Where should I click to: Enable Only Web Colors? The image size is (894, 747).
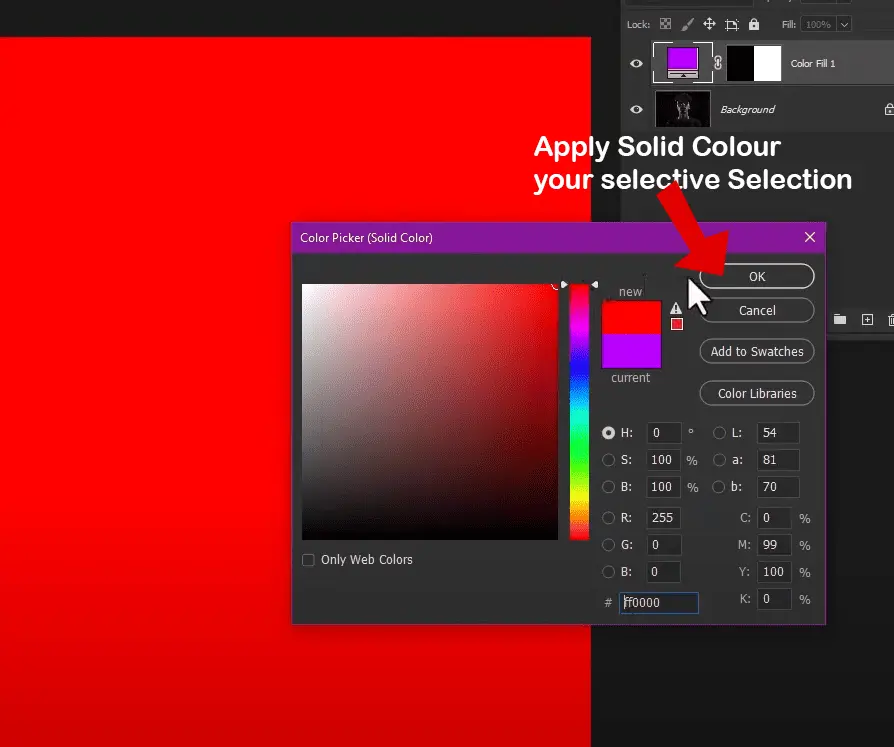pyautogui.click(x=308, y=560)
